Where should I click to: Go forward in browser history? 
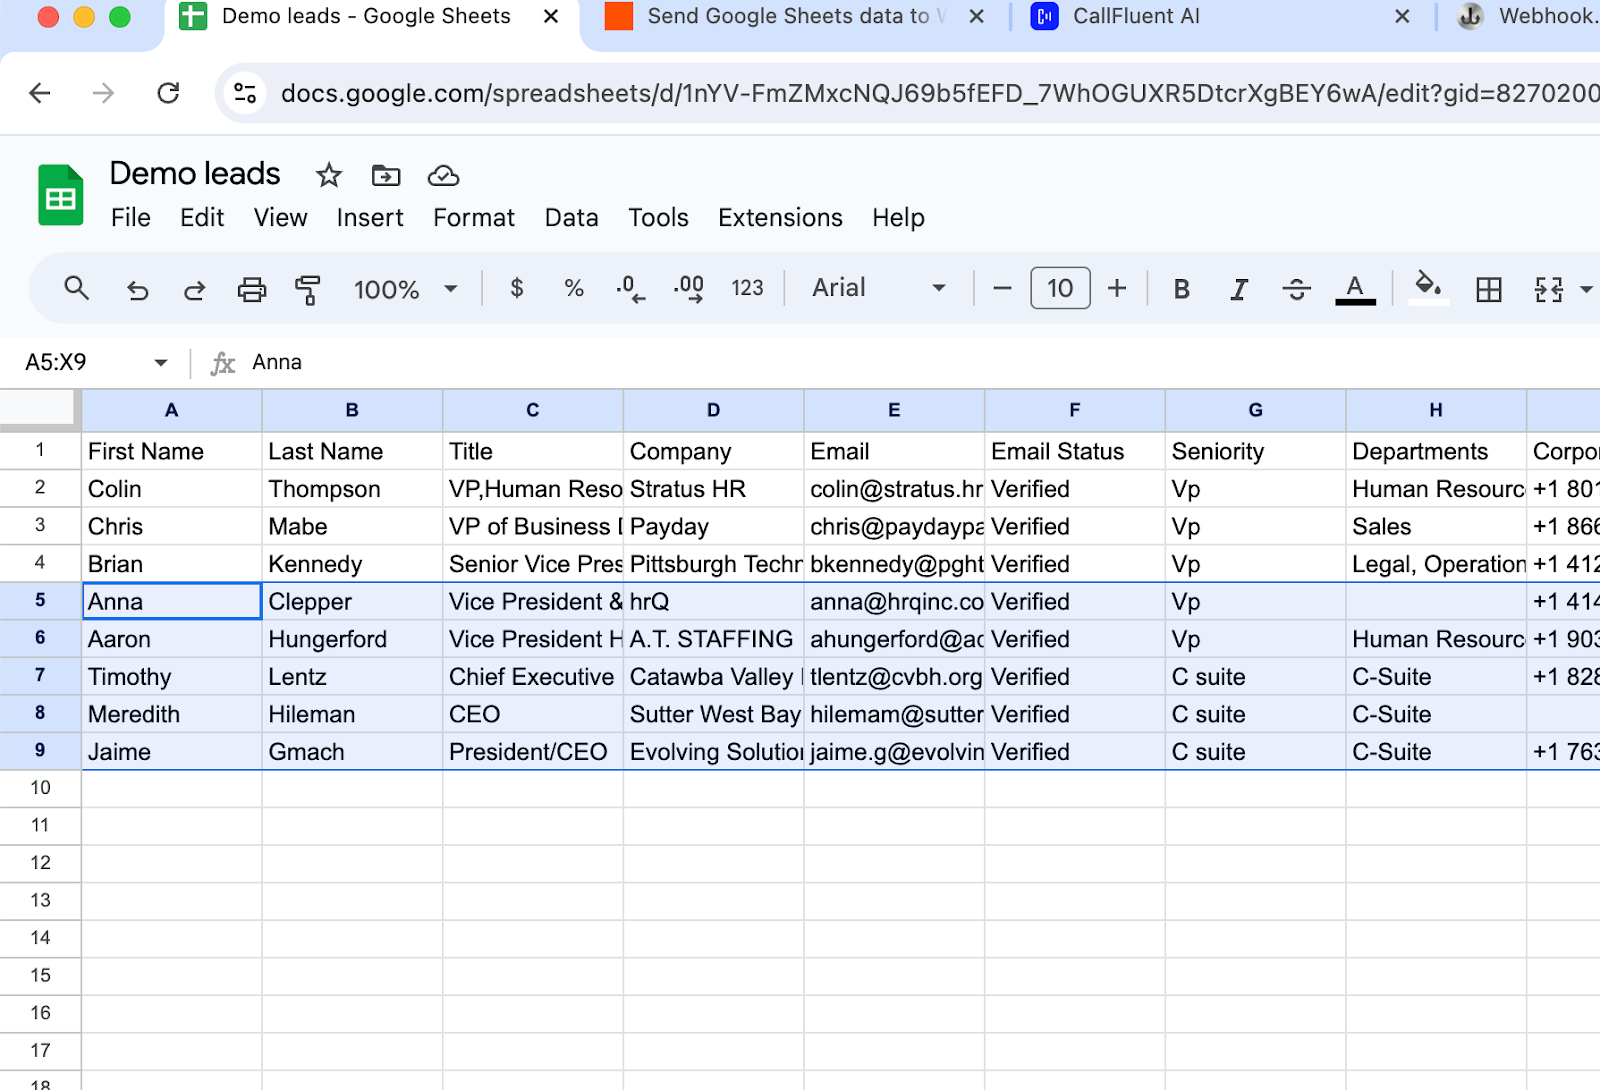(103, 93)
